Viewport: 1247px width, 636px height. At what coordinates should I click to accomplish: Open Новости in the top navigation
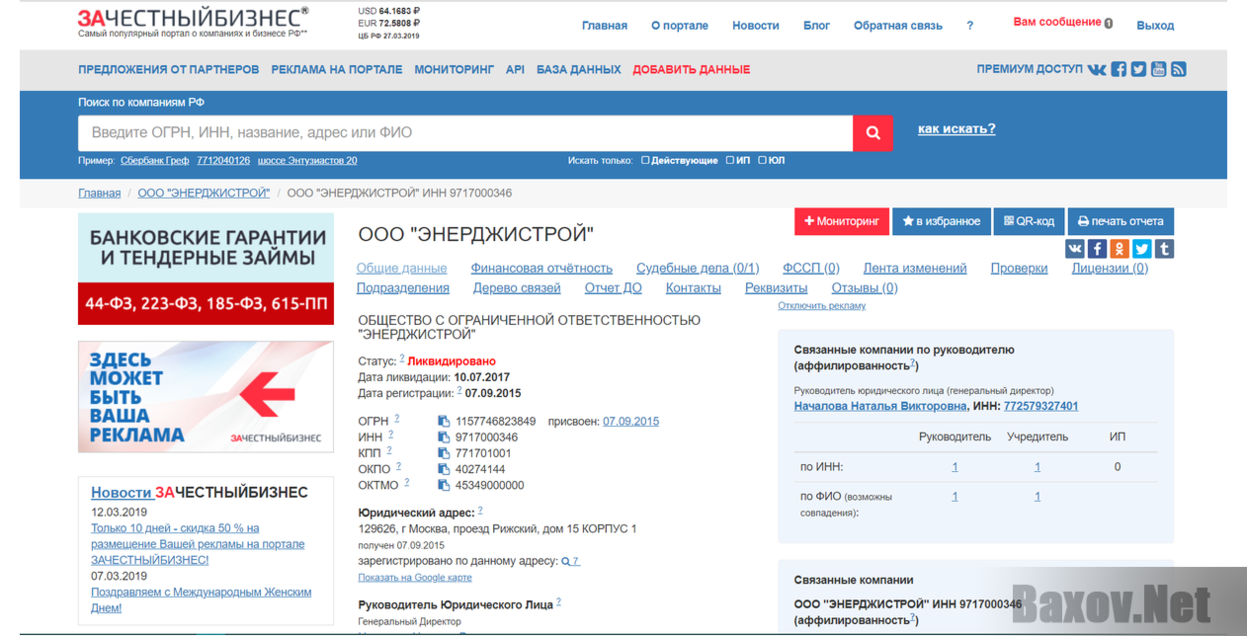point(756,26)
